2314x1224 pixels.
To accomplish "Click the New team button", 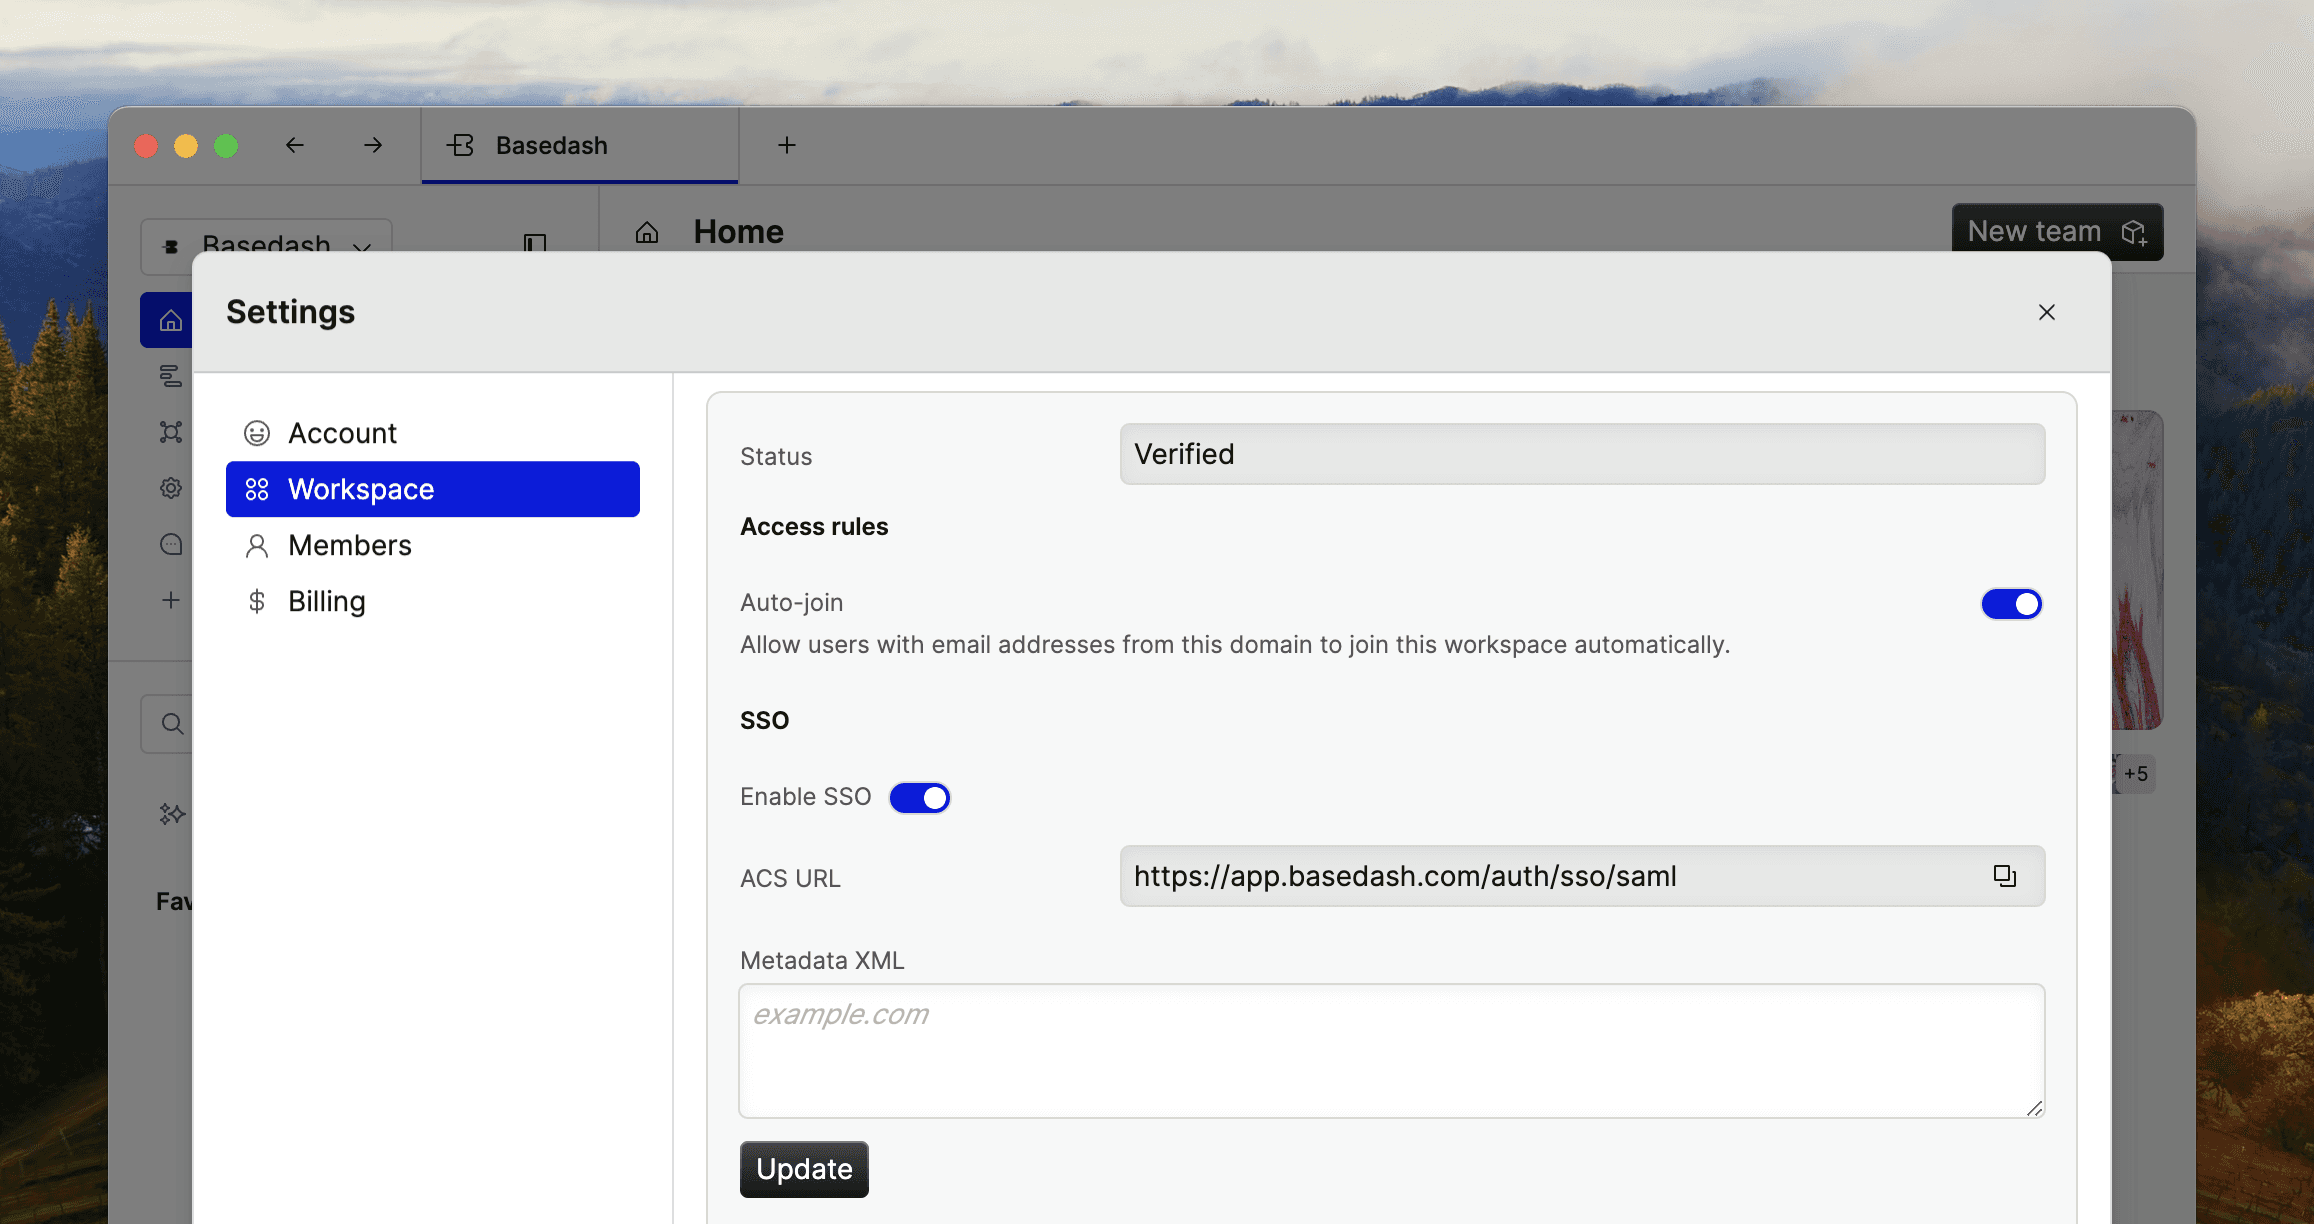I will [2056, 231].
